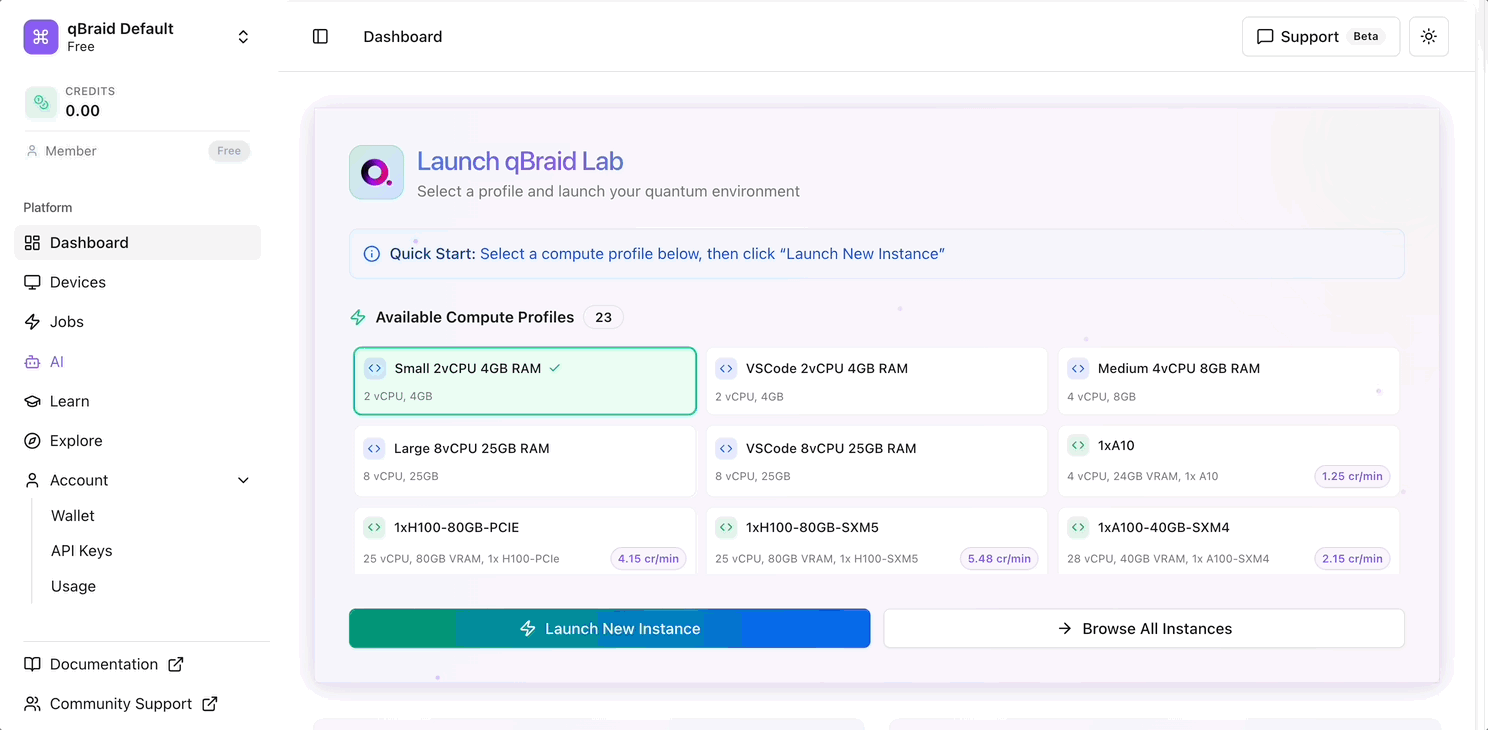The width and height of the screenshot is (1488, 730).
Task: Open Jobs in sidebar
Action: pos(138,322)
